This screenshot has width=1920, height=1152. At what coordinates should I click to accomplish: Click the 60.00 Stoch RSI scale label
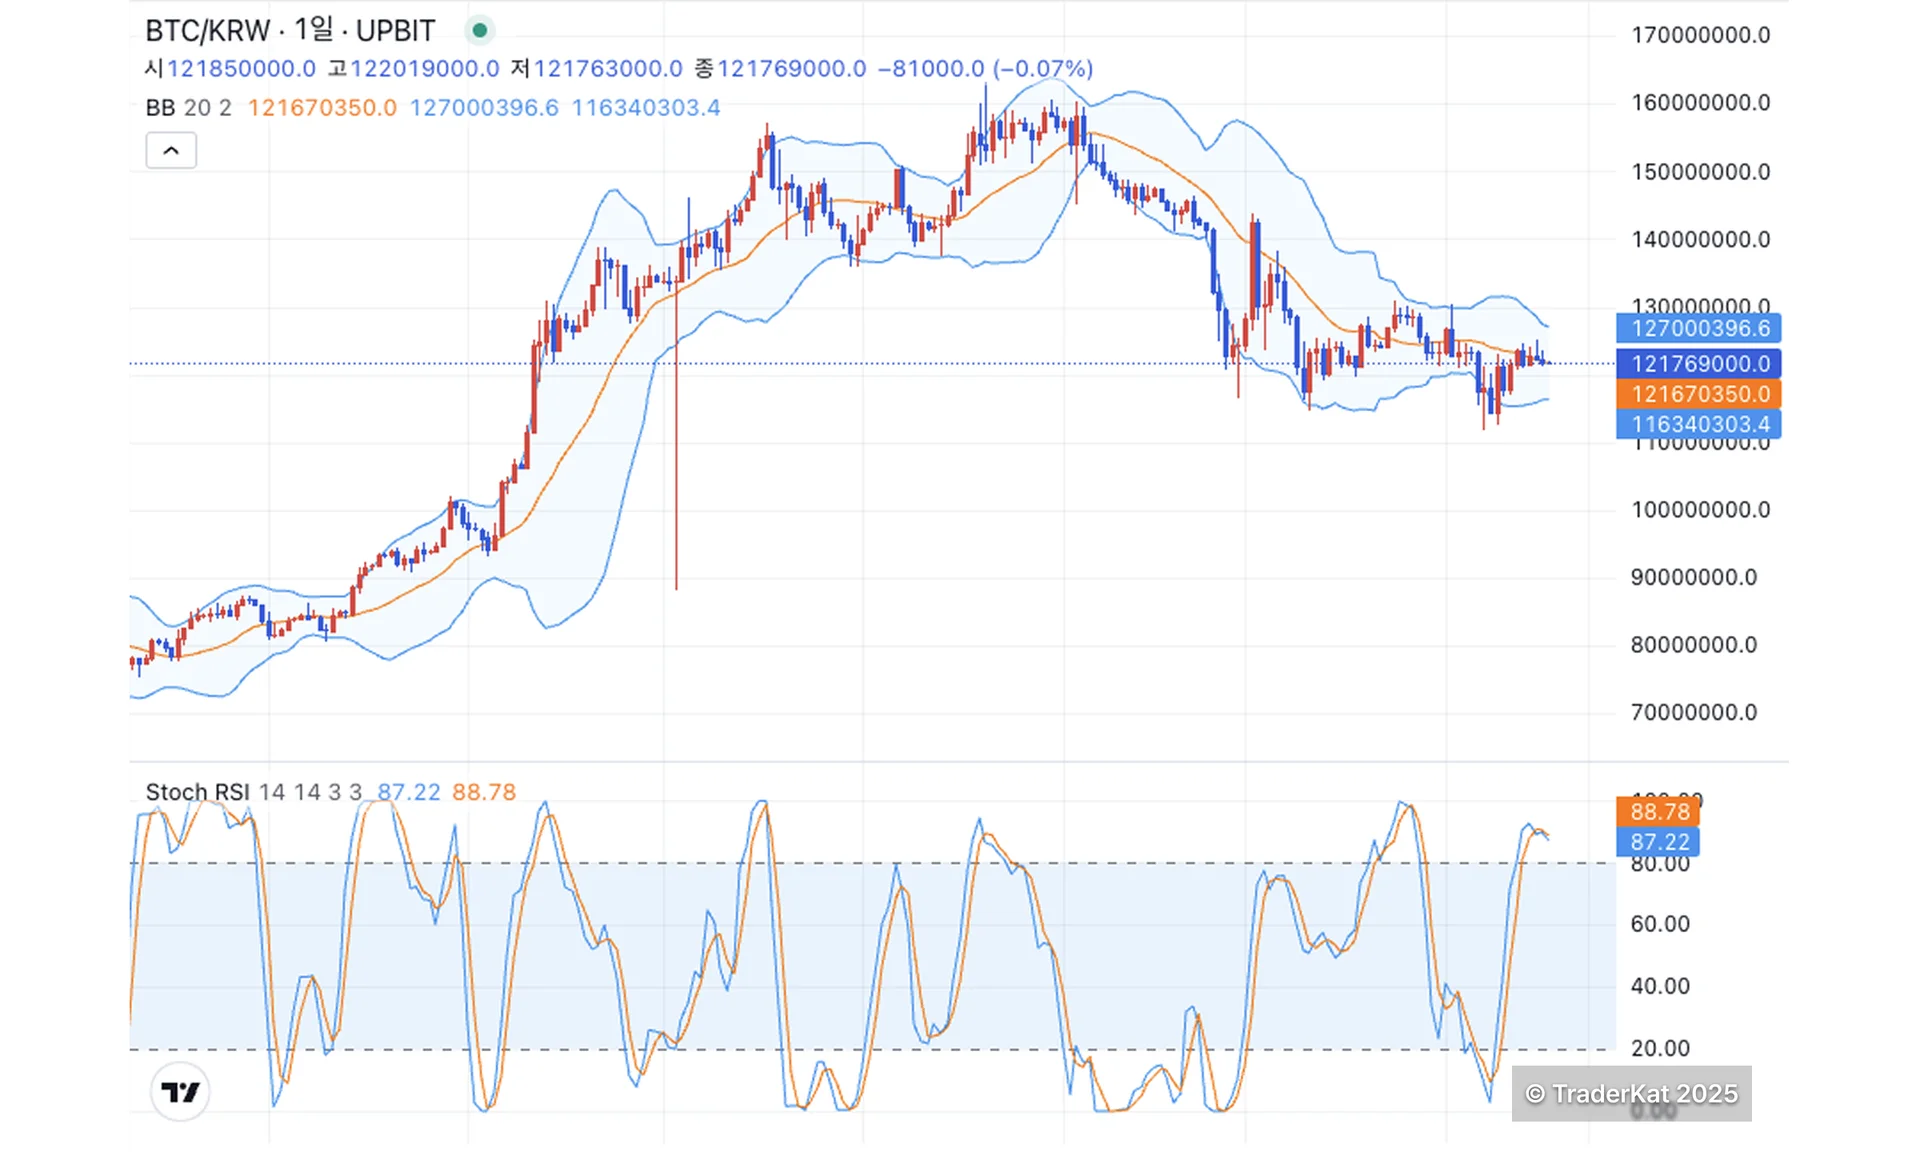[1660, 924]
